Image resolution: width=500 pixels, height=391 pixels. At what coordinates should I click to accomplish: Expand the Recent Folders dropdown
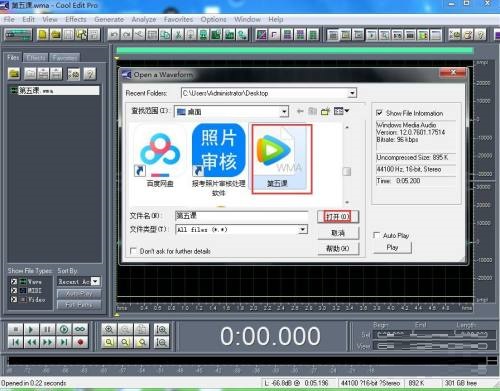click(352, 93)
